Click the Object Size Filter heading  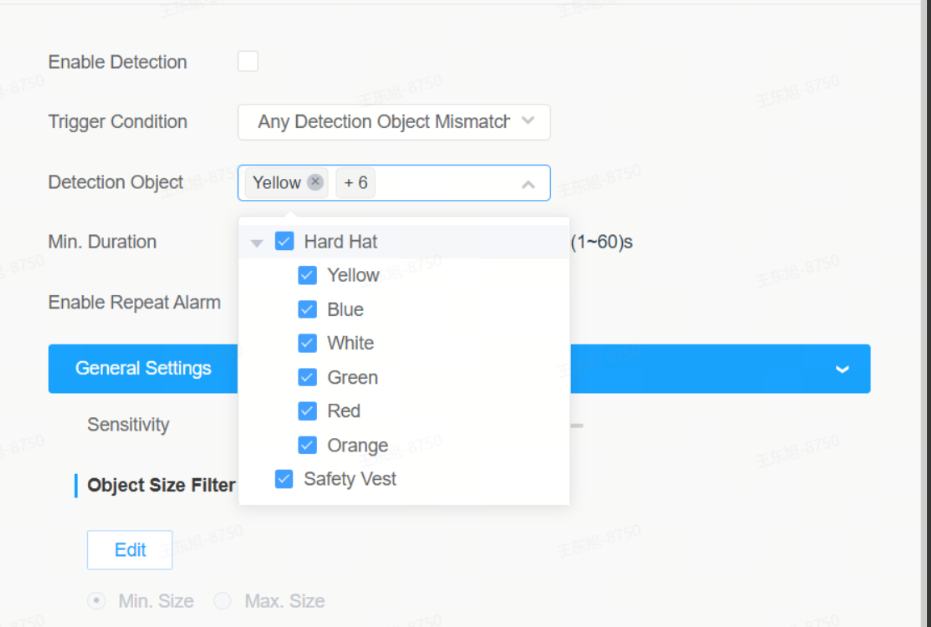(161, 485)
